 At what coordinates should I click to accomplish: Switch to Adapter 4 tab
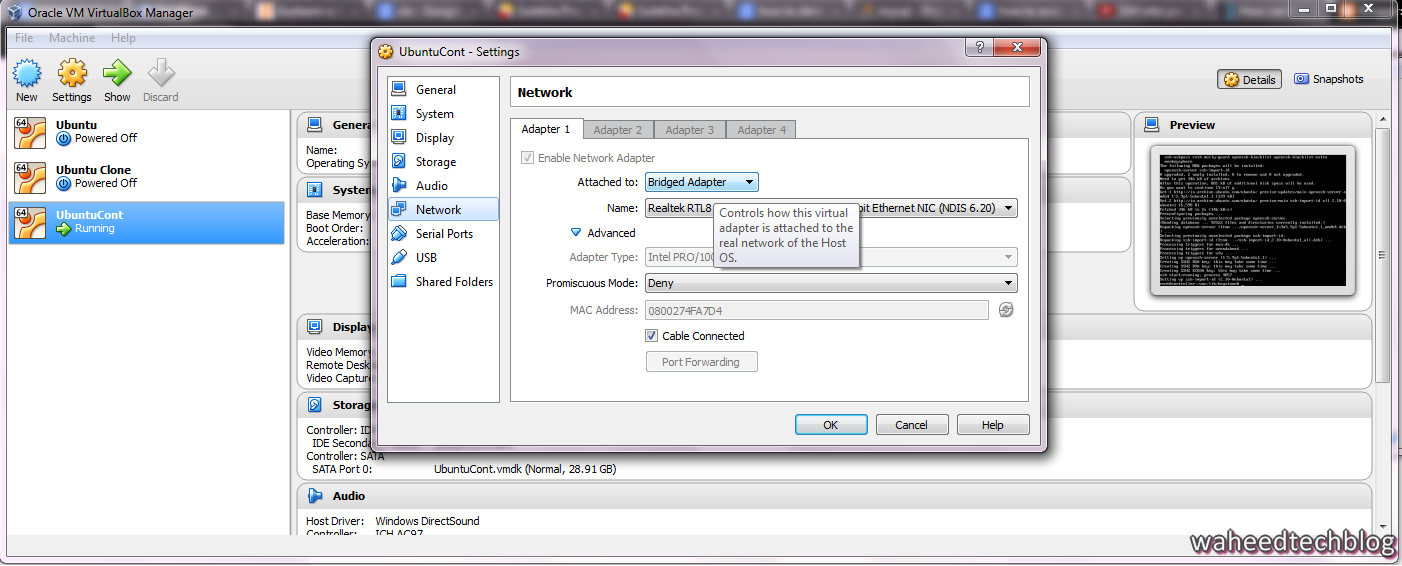click(x=761, y=130)
